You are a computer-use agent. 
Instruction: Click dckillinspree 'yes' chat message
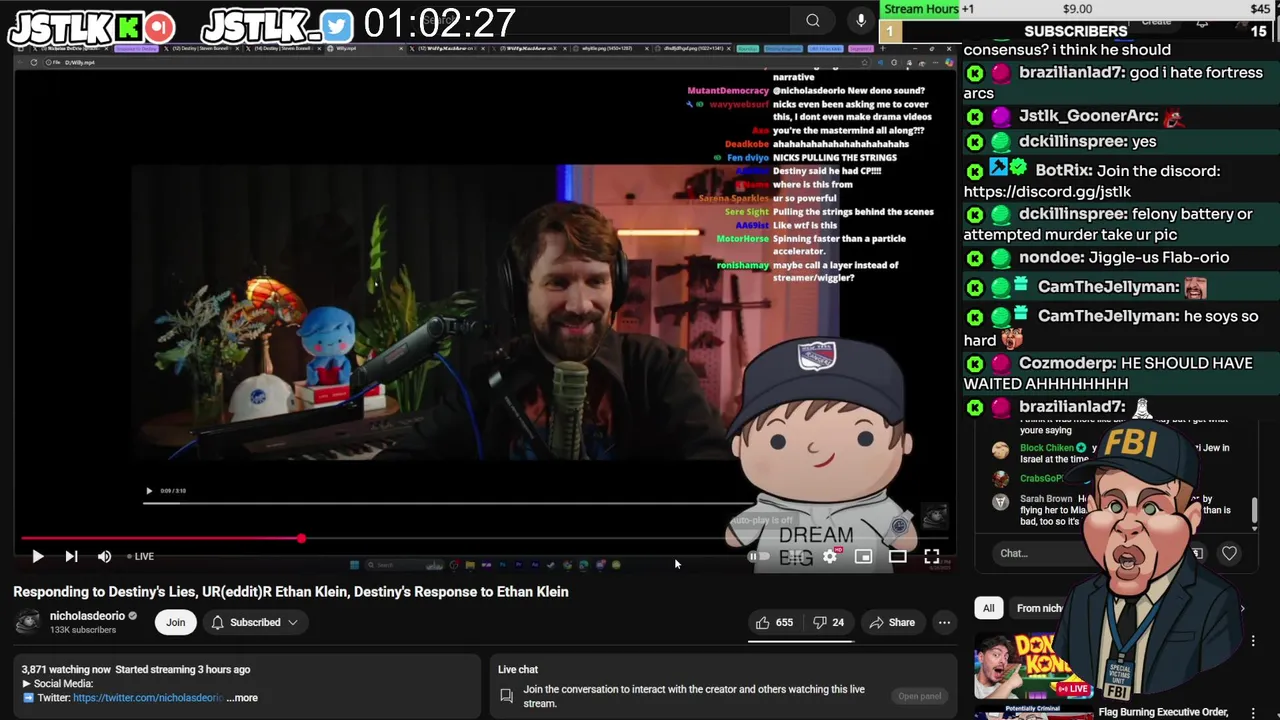[1121, 142]
